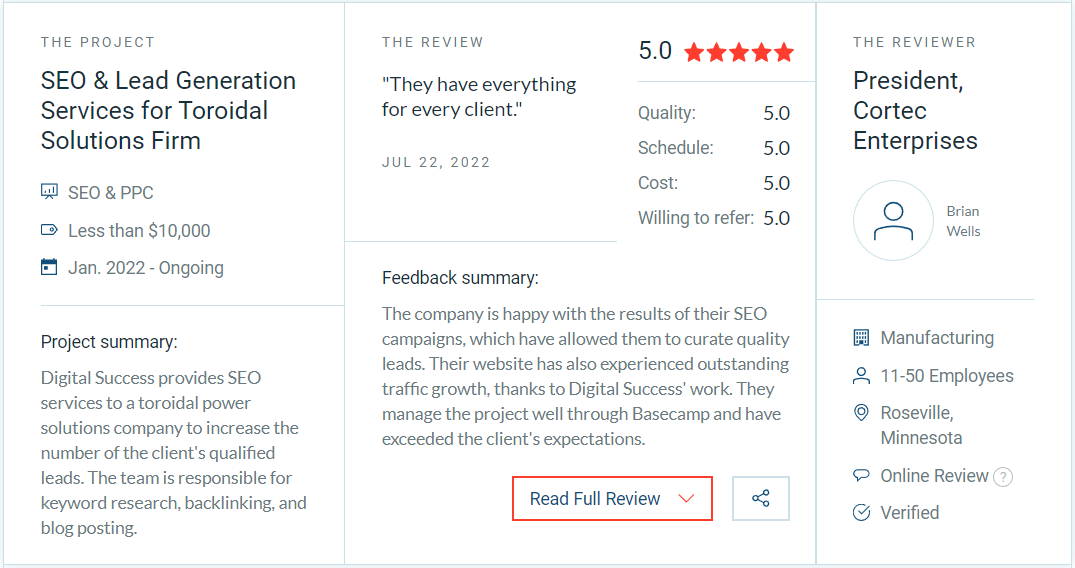Click the five-star rating display
This screenshot has height=568, width=1075.
(739, 52)
